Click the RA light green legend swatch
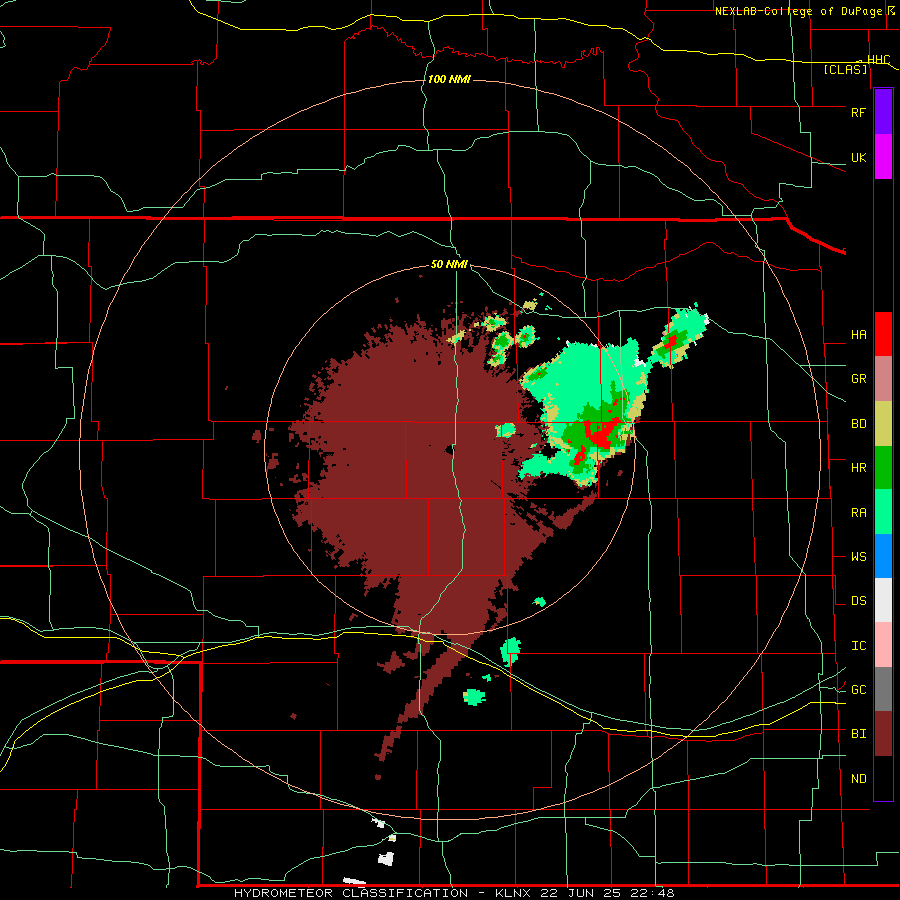900x900 pixels. (883, 512)
